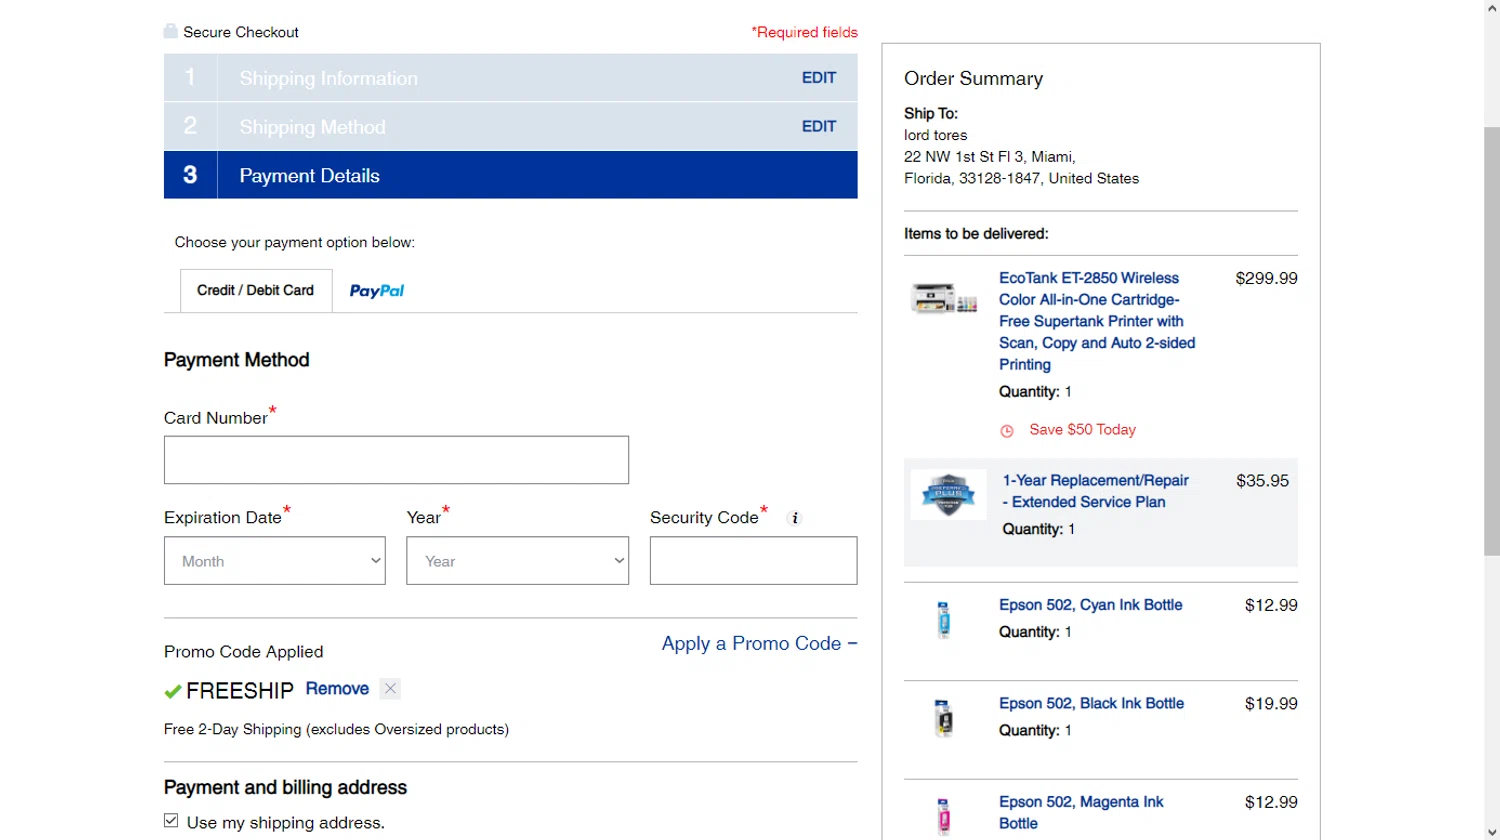Collapse the Apply a Promo Code section
Viewport: 1500px width, 840px height.
click(x=759, y=644)
